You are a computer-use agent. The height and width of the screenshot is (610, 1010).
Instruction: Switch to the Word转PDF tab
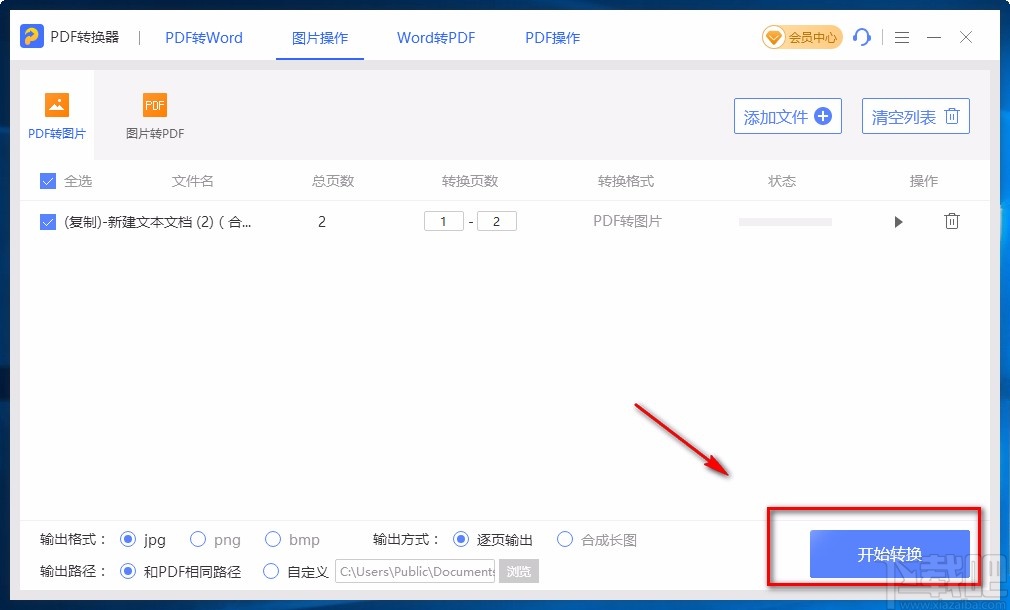(436, 38)
